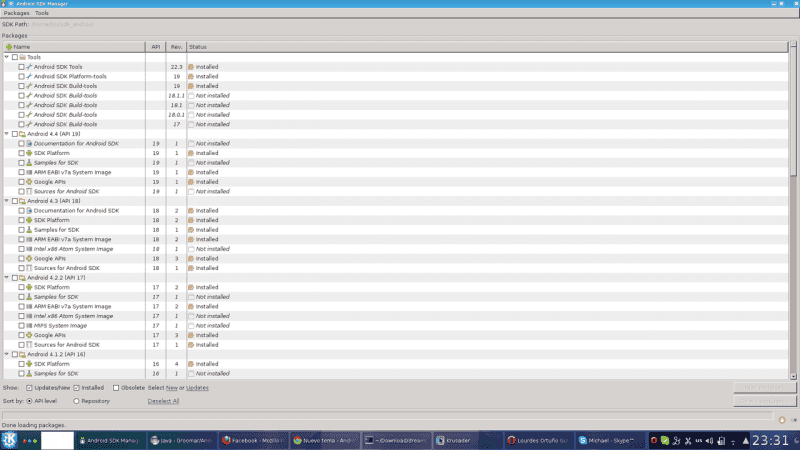Toggle the Installed show filter
800x450 pixels.
[77, 388]
